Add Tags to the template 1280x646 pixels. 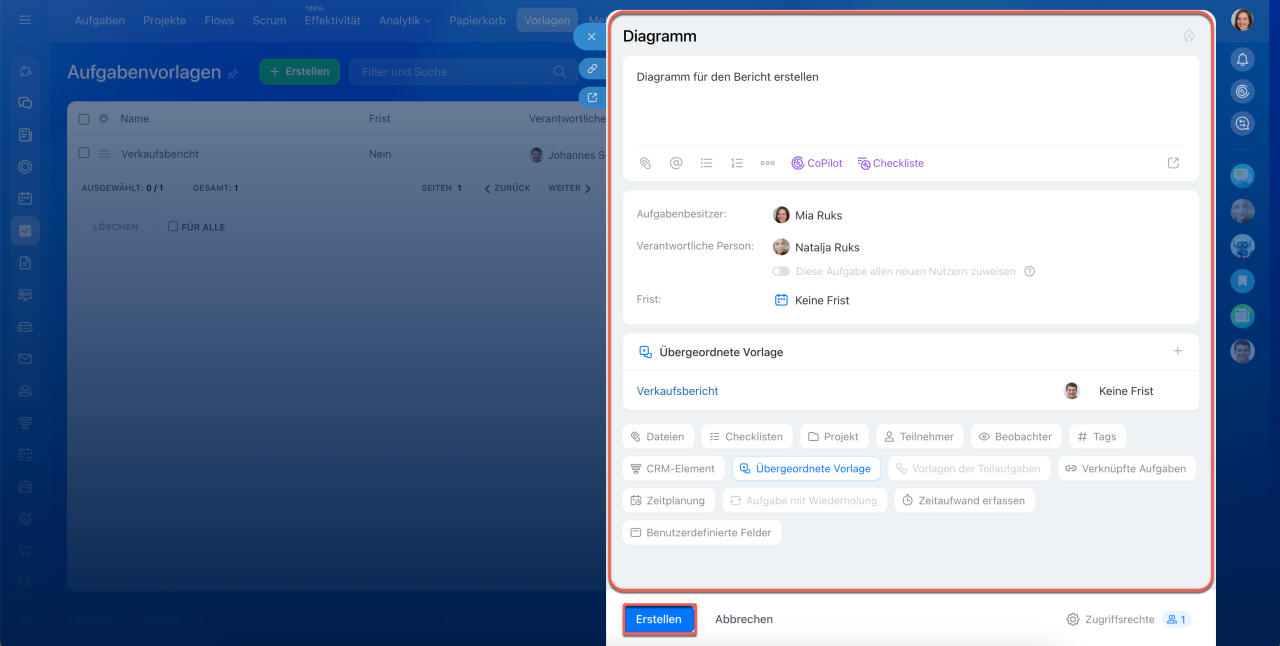[1097, 437]
